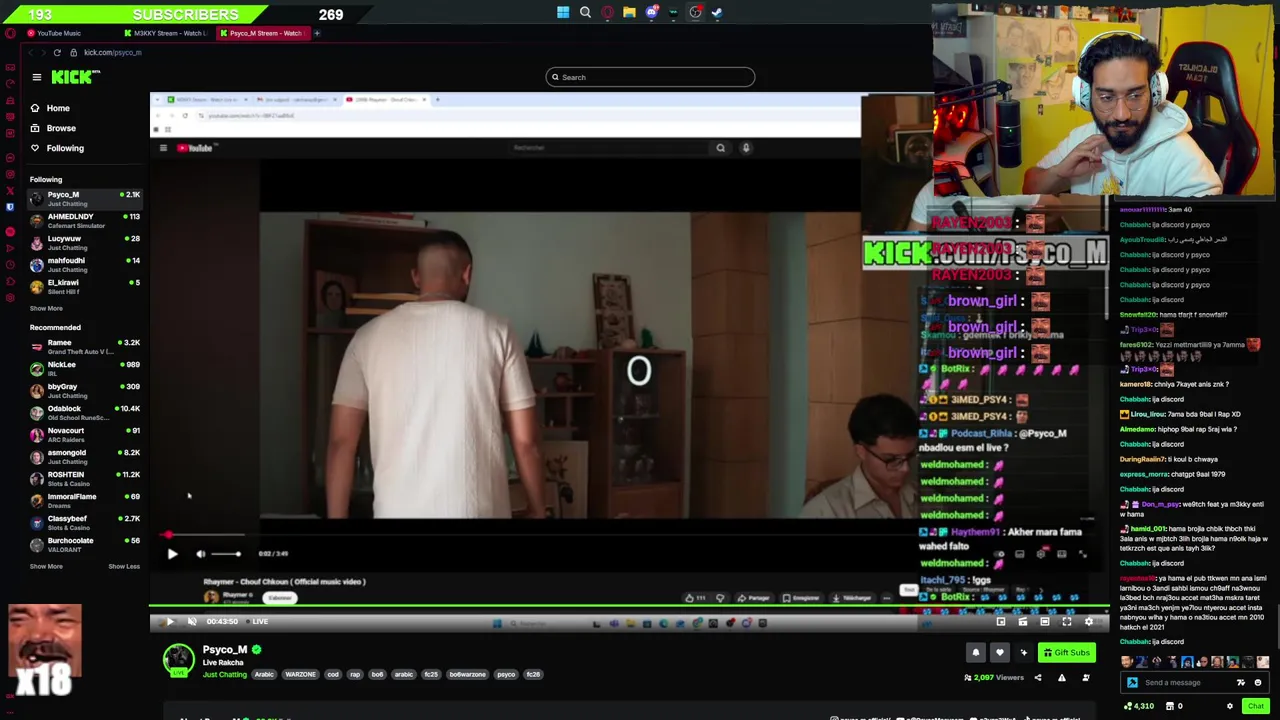The image size is (1280, 720).
Task: Click the Gift Subs button
Action: (1066, 653)
